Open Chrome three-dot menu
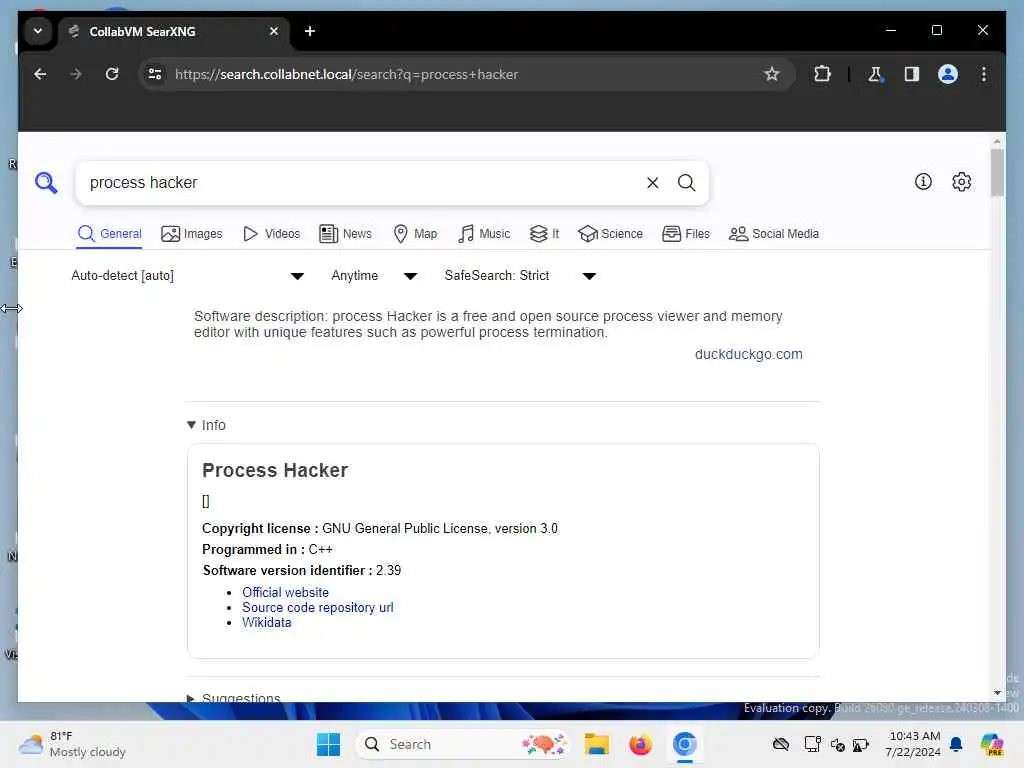The image size is (1024, 768). (x=984, y=74)
